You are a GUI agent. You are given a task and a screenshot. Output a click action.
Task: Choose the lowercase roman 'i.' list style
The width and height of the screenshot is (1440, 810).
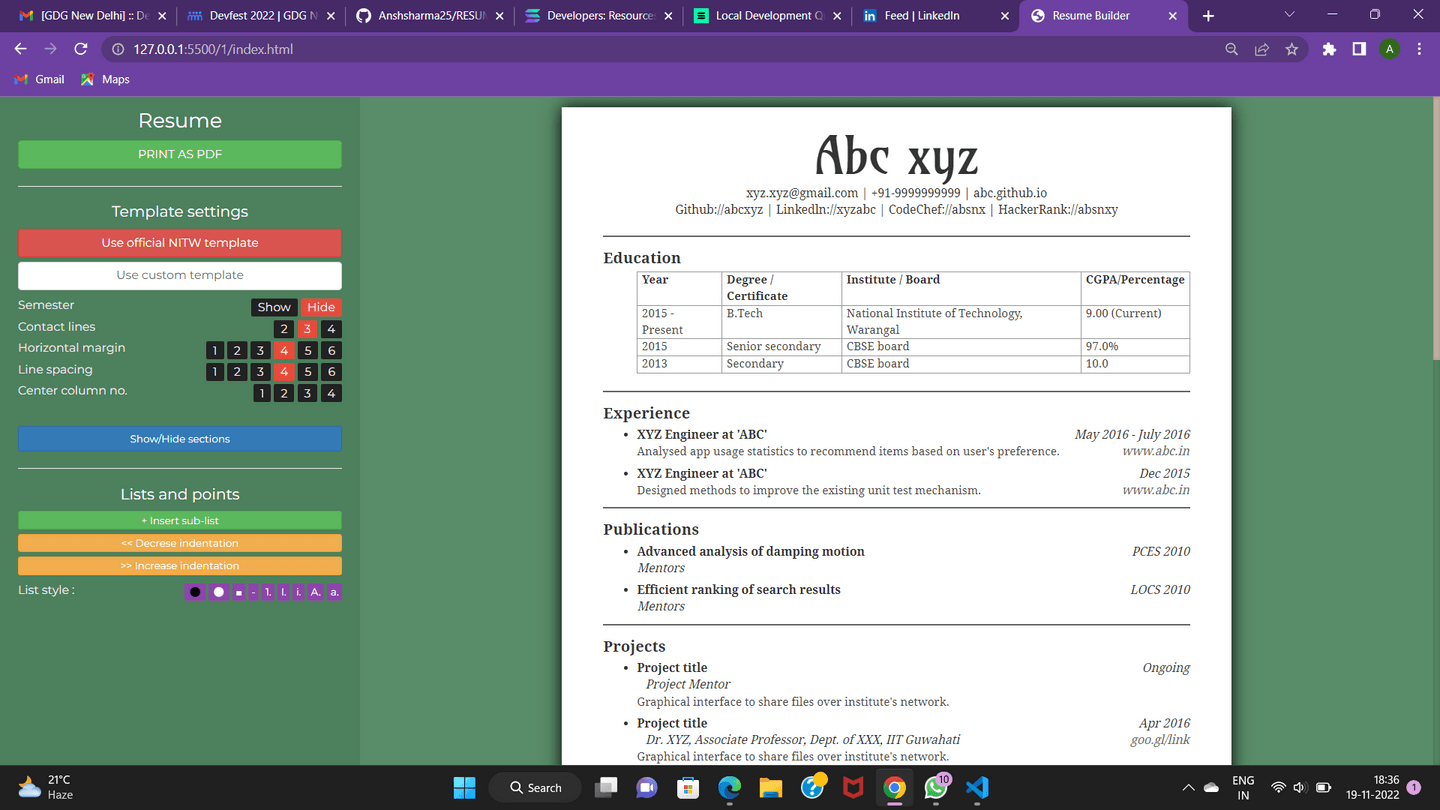[x=299, y=592]
